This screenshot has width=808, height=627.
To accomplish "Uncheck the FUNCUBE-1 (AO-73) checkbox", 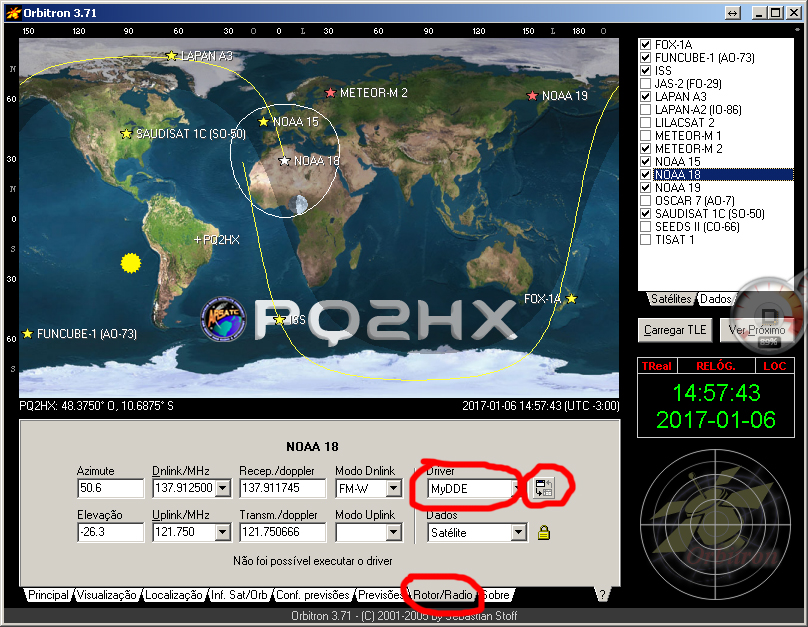I will (x=646, y=58).
